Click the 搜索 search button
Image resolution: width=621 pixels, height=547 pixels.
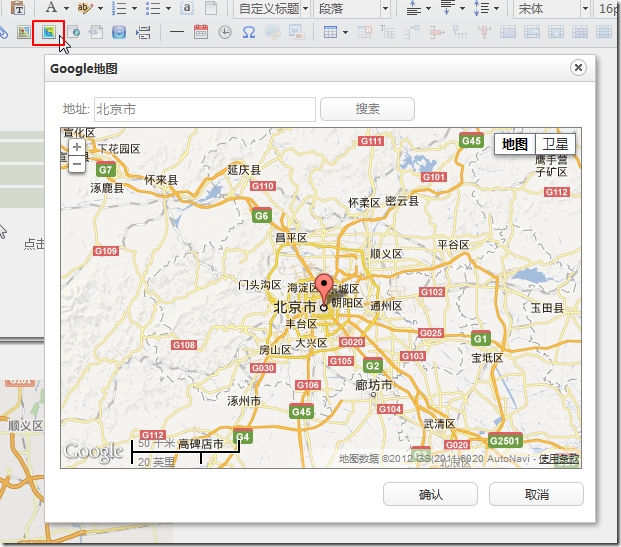[x=368, y=109]
